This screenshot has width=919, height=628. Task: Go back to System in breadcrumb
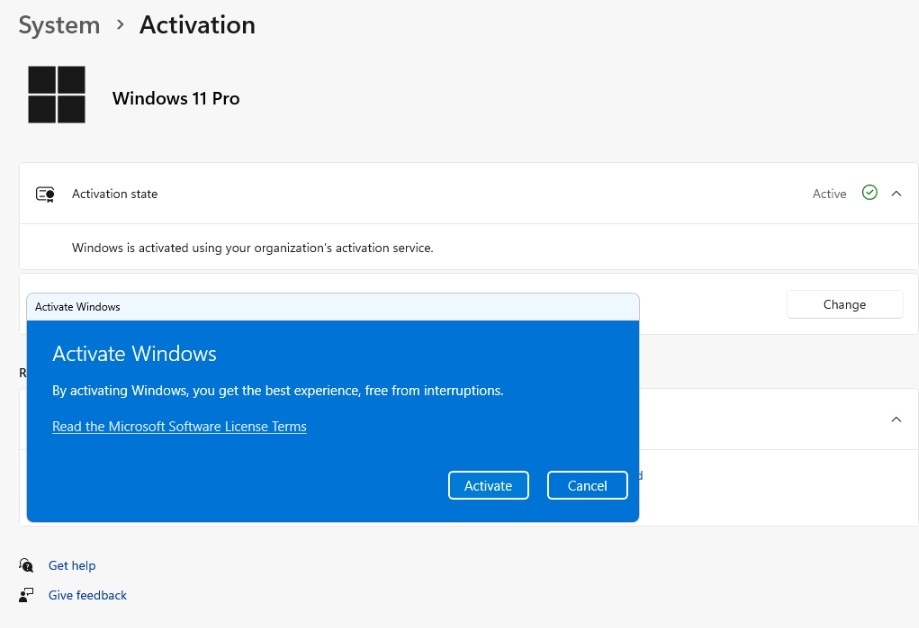coord(59,25)
